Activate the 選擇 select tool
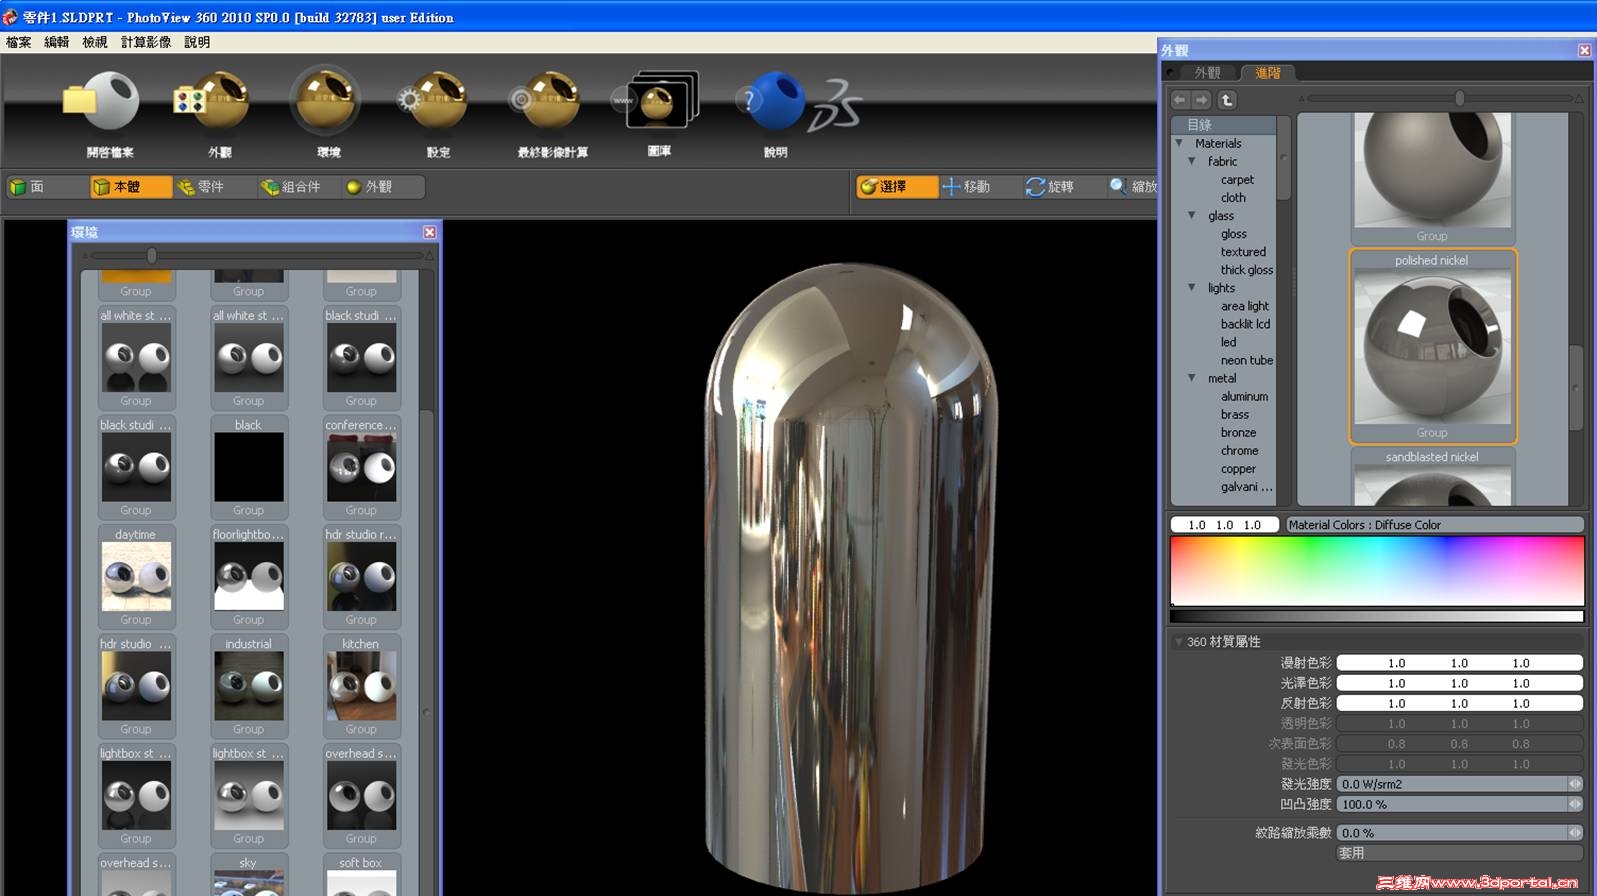Viewport: 1597px width, 896px height. (x=897, y=187)
